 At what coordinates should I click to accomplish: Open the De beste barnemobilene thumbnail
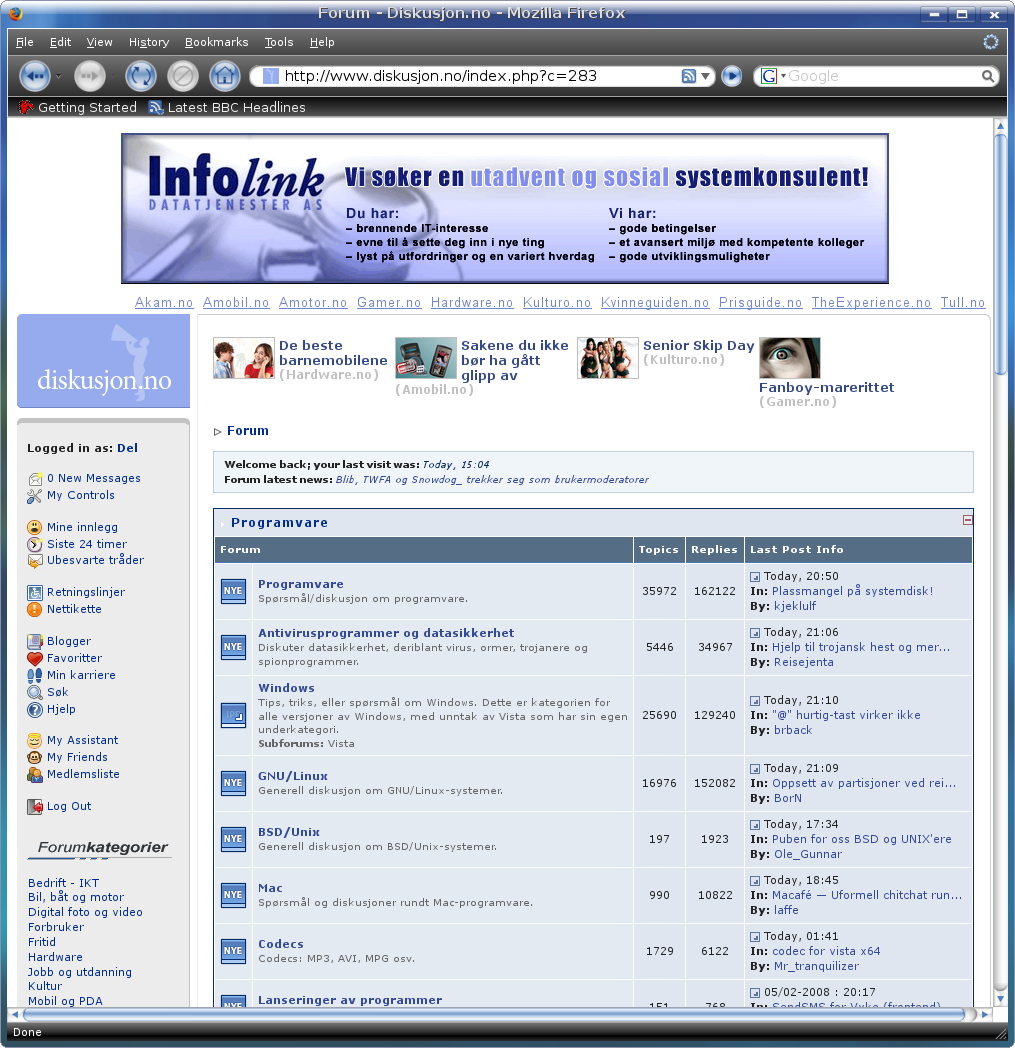click(243, 358)
